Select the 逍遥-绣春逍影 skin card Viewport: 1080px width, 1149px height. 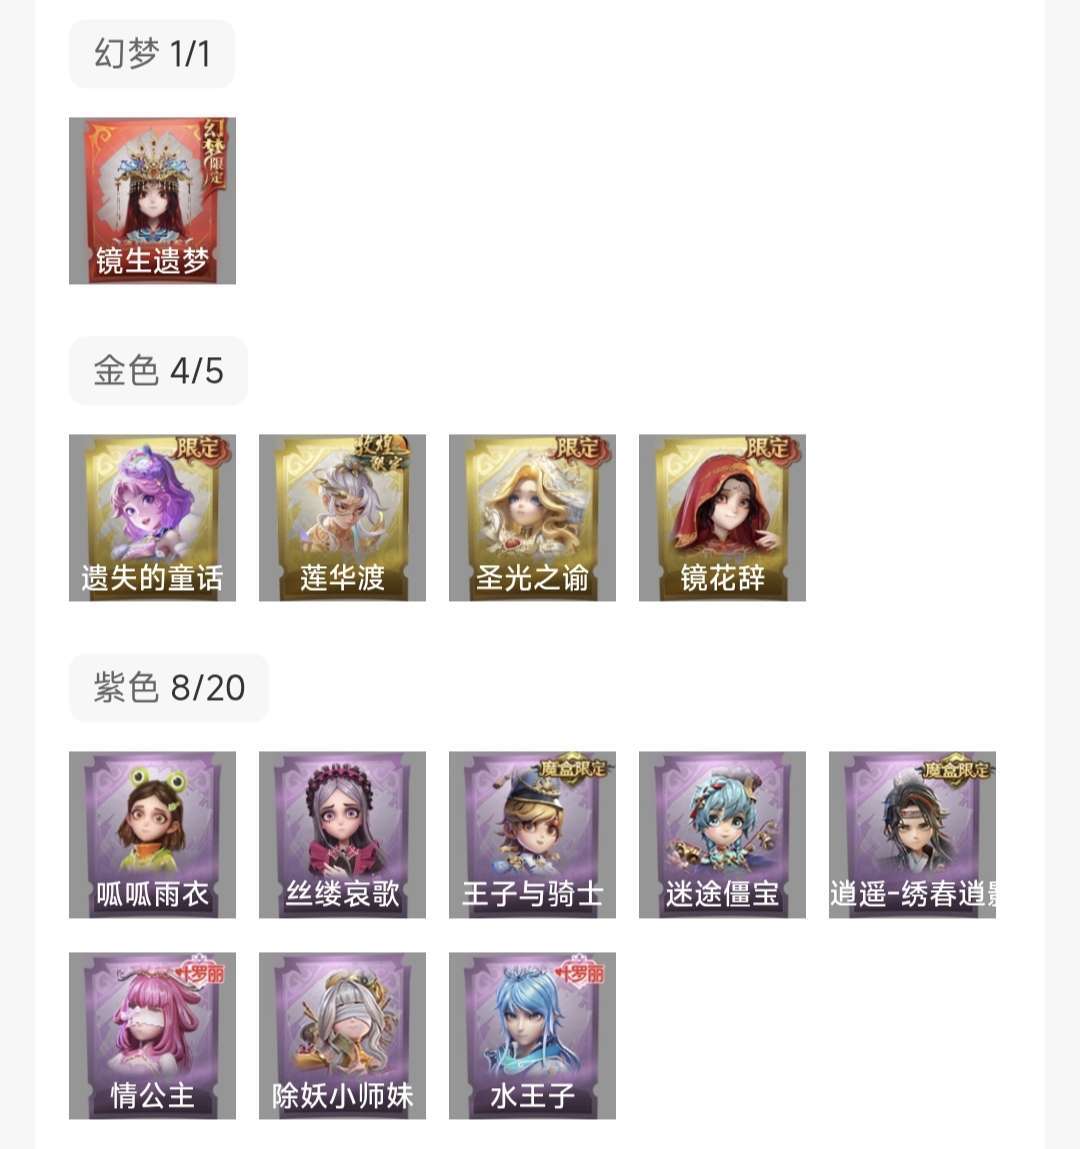(912, 835)
